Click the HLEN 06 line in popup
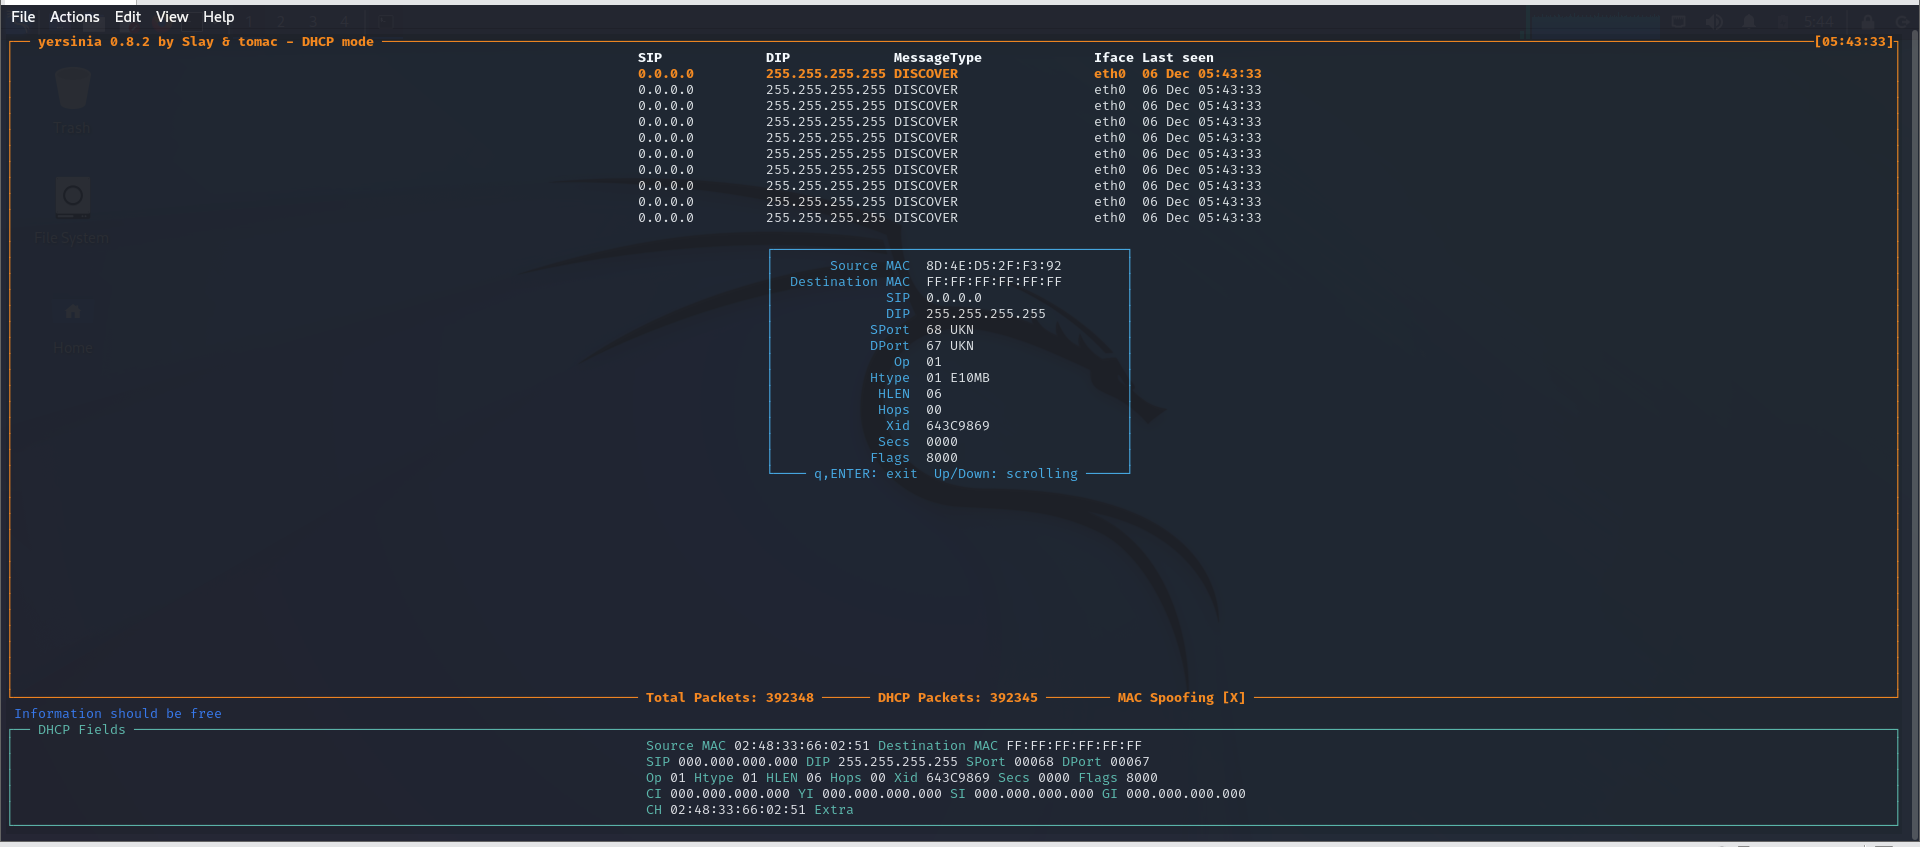 [x=910, y=394]
